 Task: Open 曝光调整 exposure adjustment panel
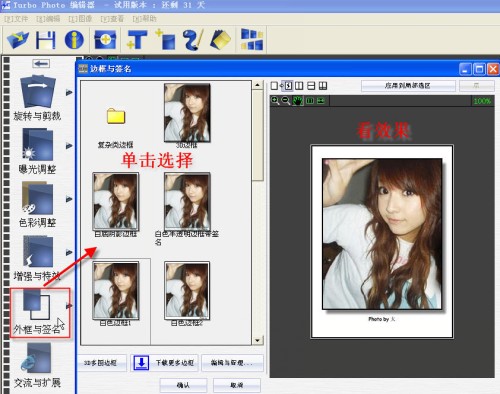point(37,151)
